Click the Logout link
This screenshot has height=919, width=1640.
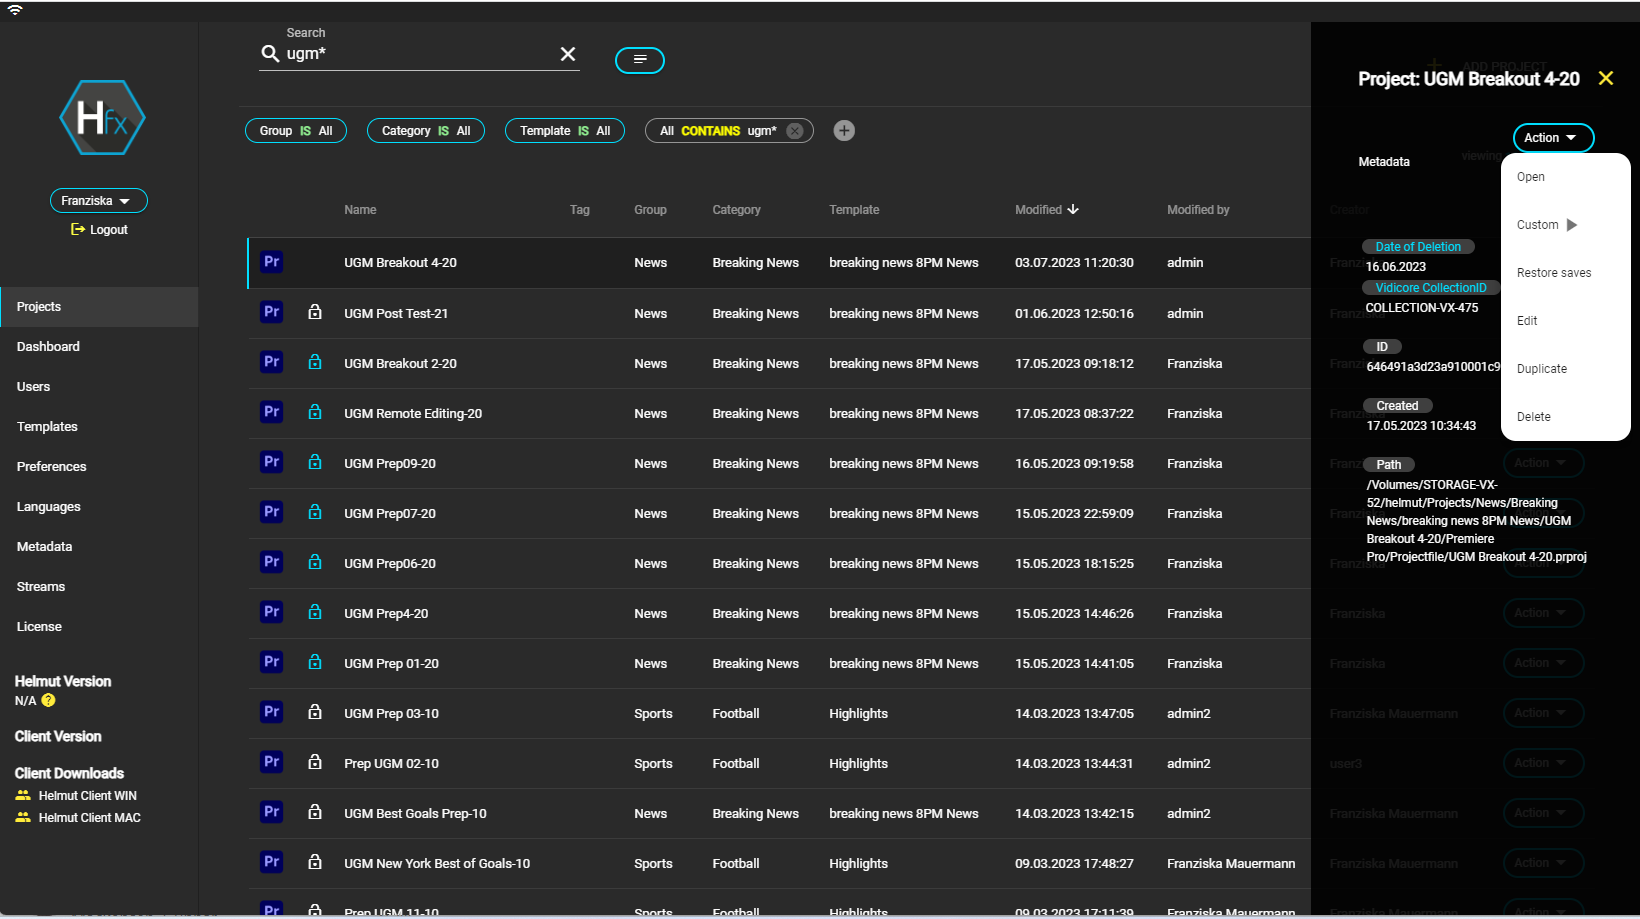click(x=100, y=230)
